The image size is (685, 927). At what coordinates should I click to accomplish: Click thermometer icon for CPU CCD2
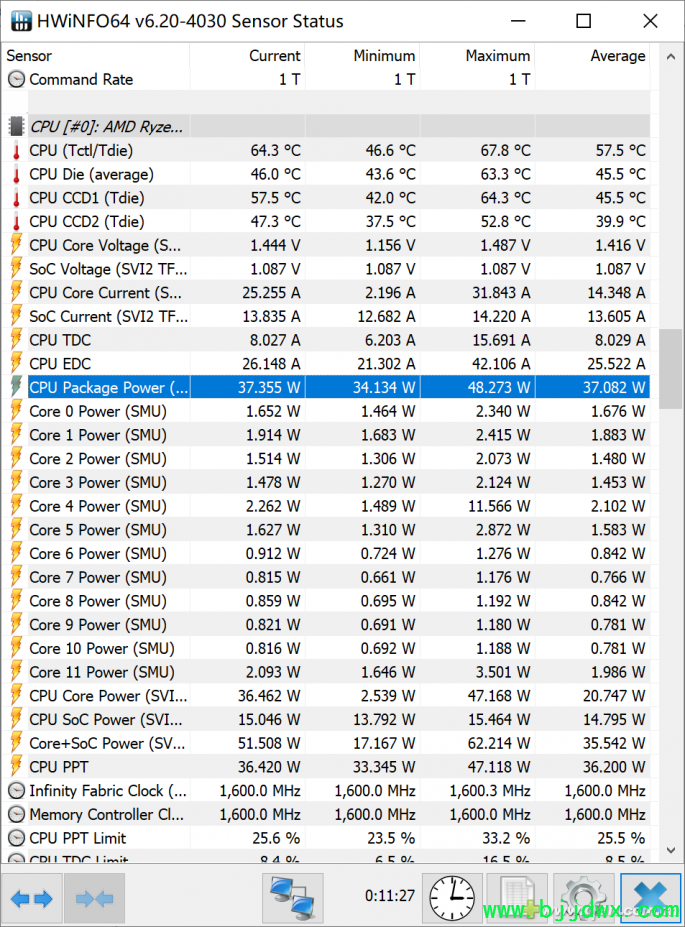[x=17, y=222]
